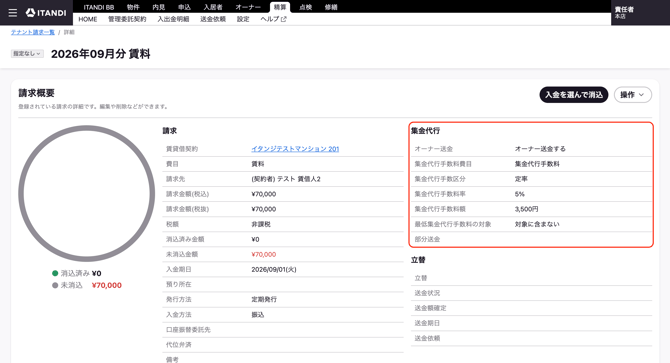Click the 入金を選んで消込 button
Viewport: 670px width, 363px height.
point(574,95)
